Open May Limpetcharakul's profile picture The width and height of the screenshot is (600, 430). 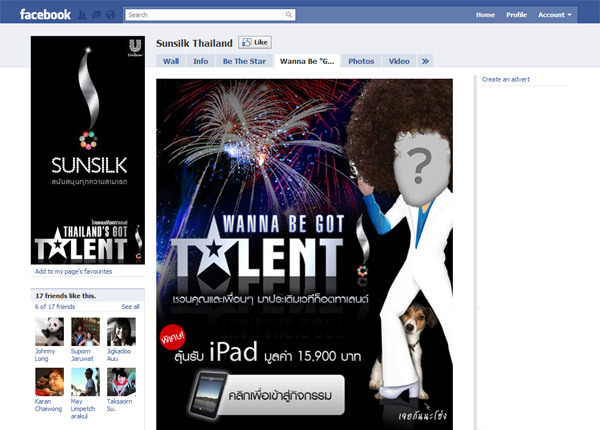click(85, 382)
